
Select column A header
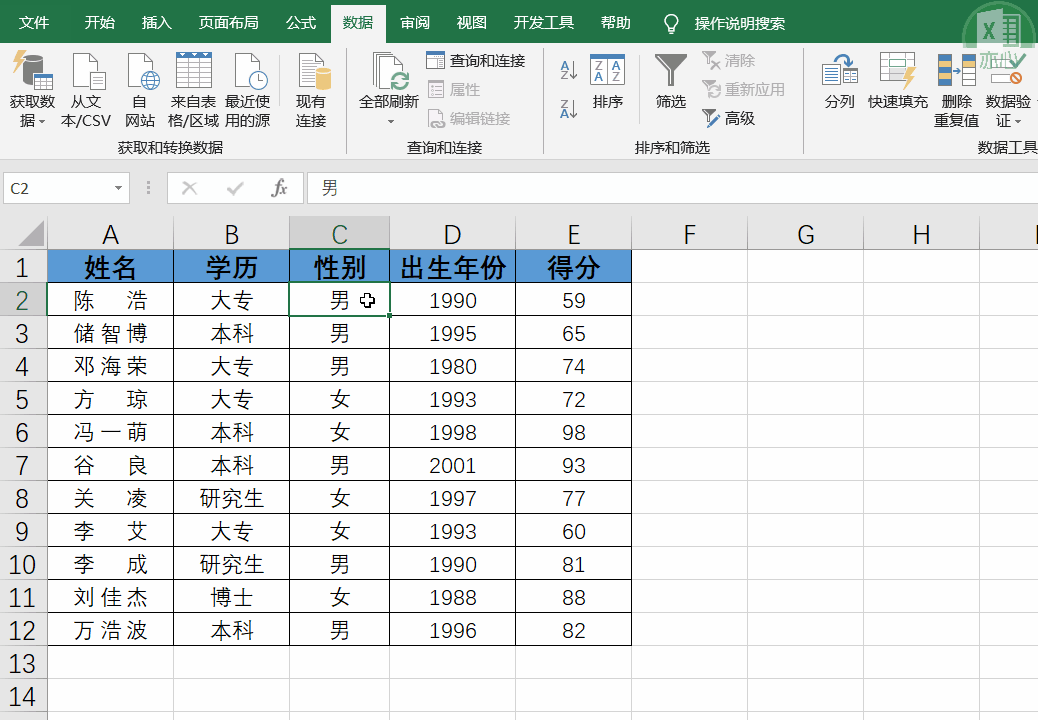click(x=111, y=234)
